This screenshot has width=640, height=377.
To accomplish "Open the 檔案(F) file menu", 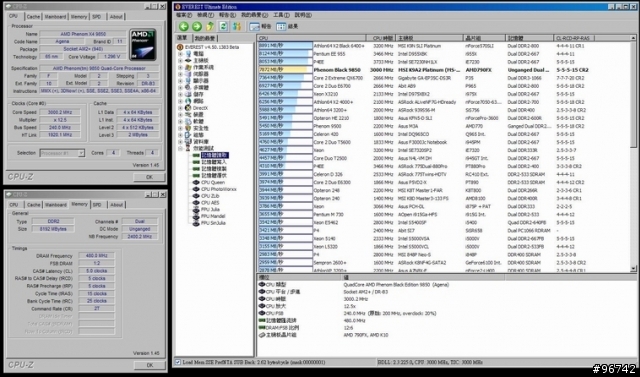I will (183, 15).
